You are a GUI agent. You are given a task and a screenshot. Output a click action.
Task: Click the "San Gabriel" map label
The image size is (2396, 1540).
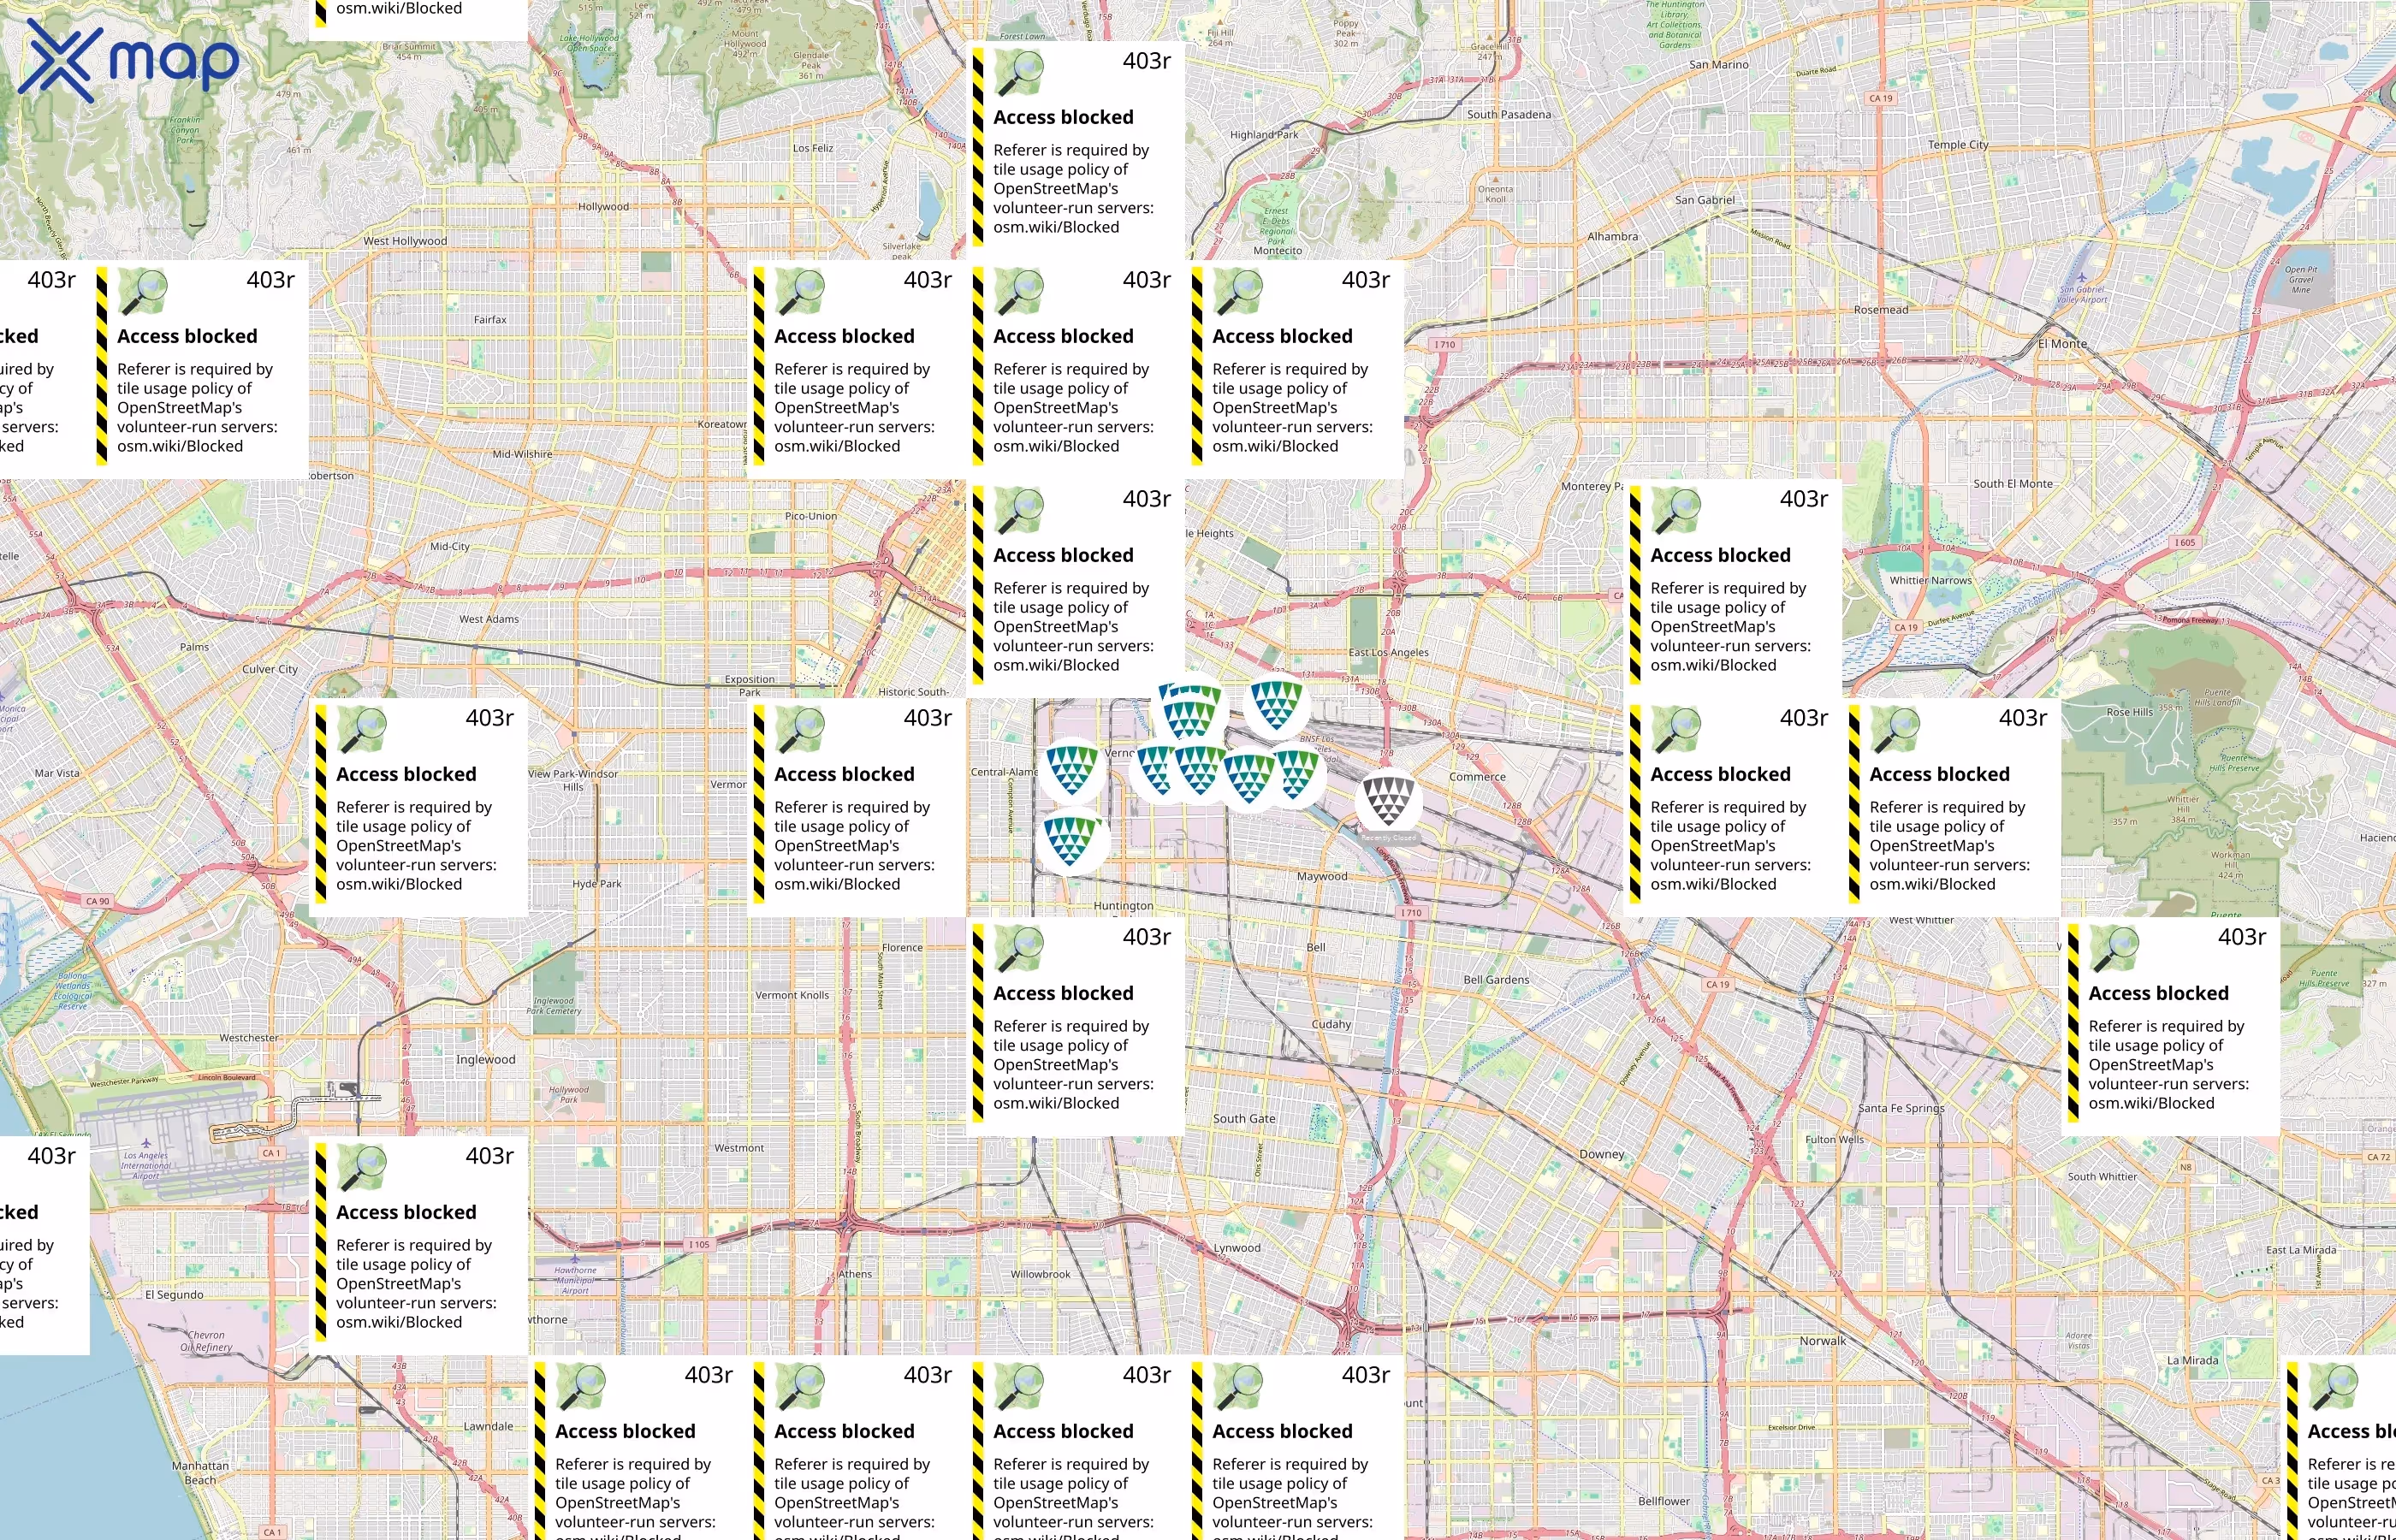(1705, 200)
